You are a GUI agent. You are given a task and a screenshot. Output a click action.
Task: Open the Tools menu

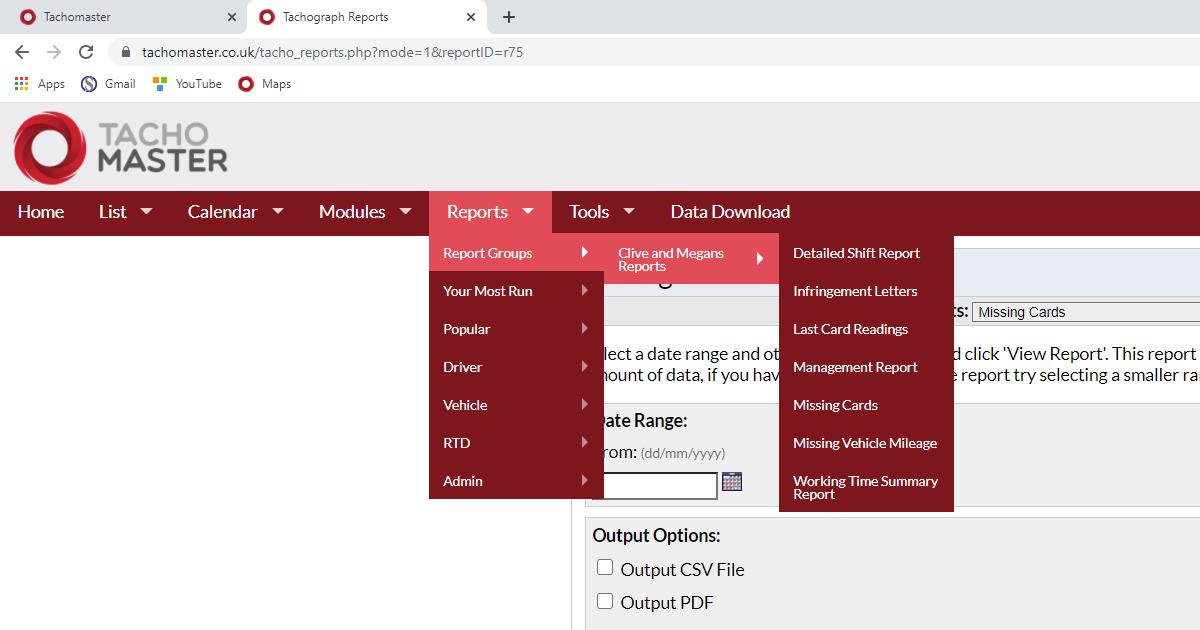(601, 212)
